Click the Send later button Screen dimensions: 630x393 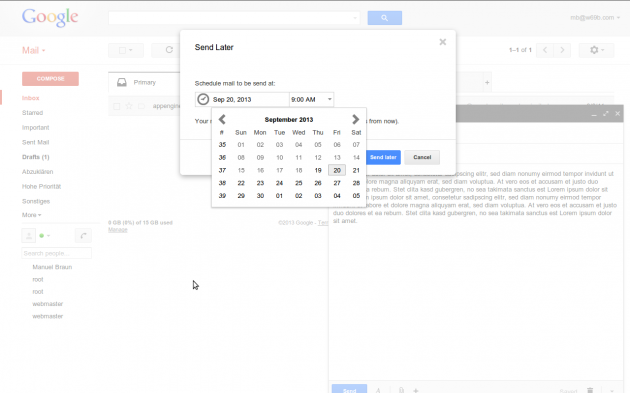pos(383,157)
